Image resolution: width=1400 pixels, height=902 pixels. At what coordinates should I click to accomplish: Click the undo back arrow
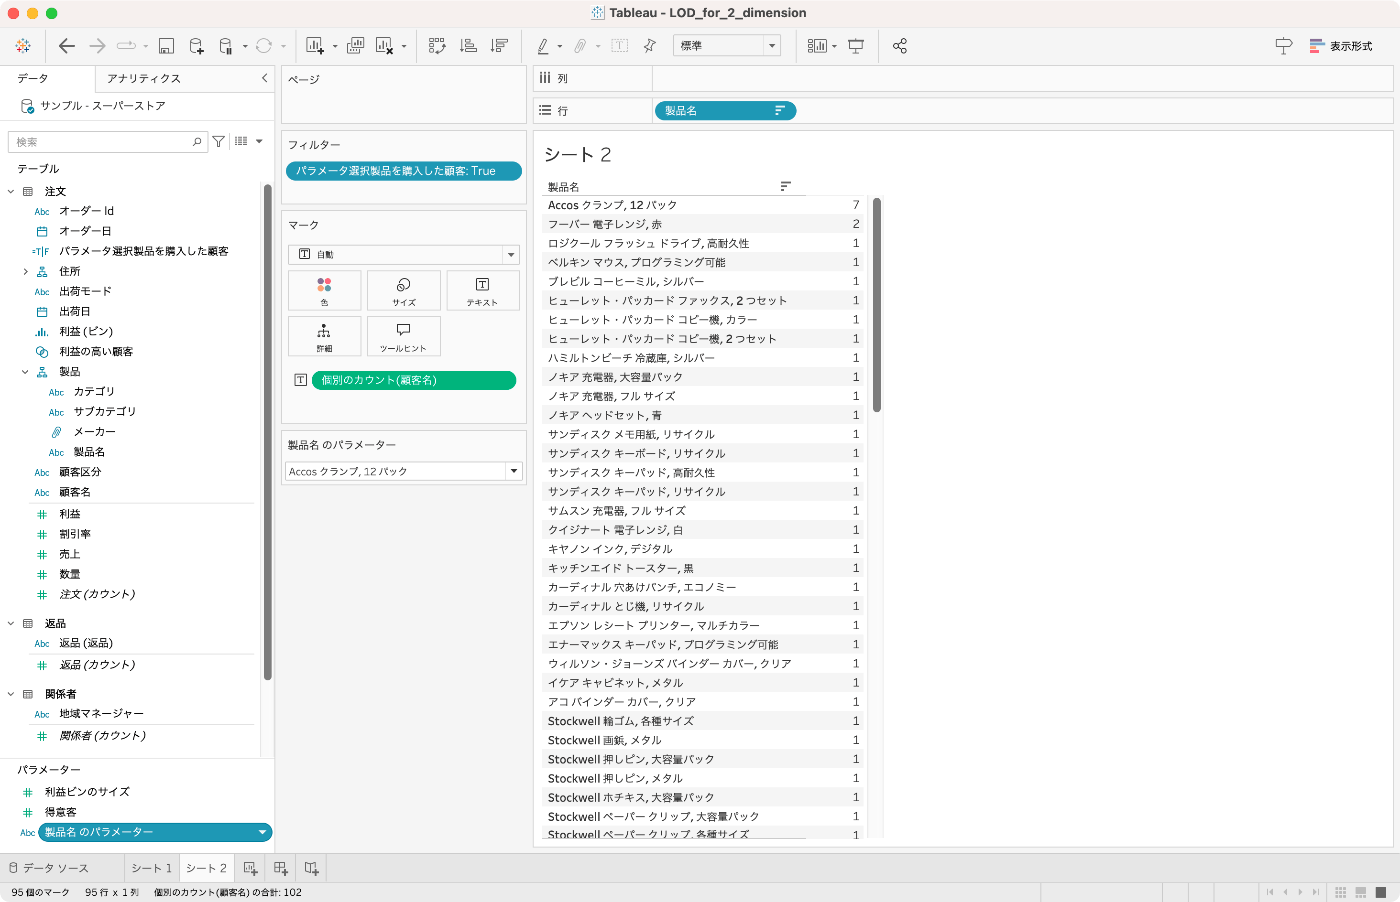click(x=67, y=46)
